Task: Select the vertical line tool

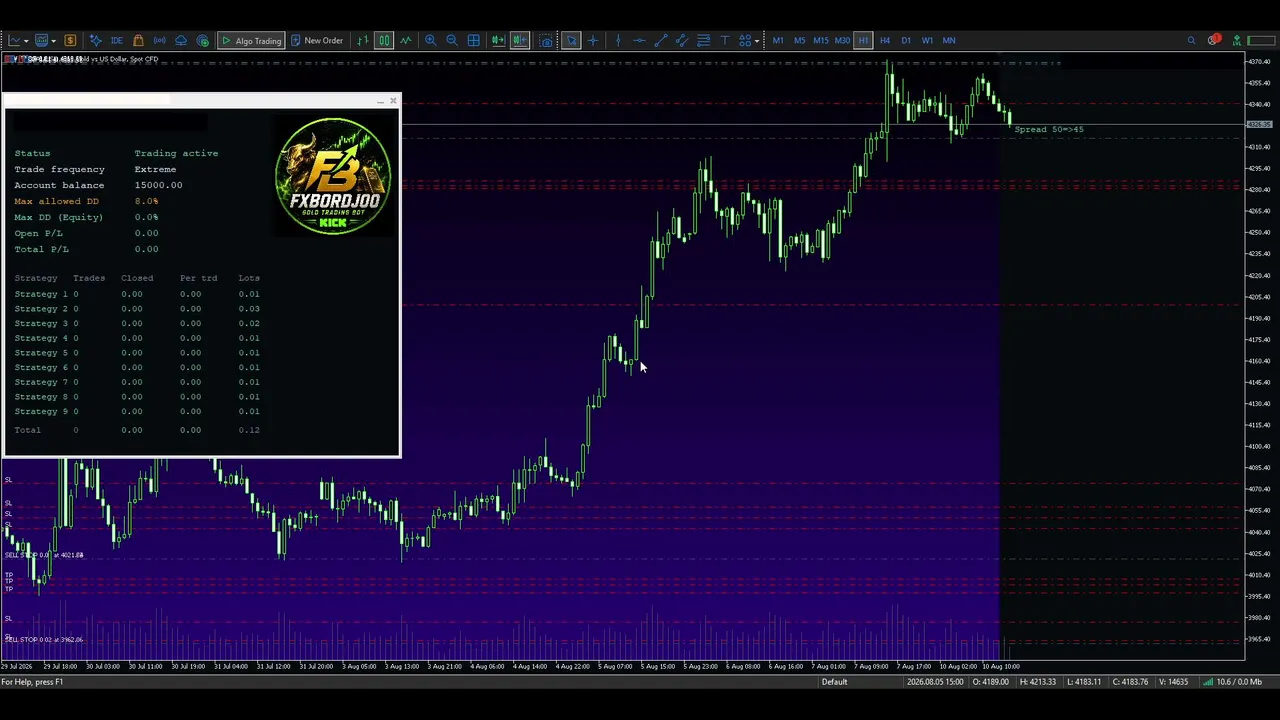Action: [x=618, y=40]
